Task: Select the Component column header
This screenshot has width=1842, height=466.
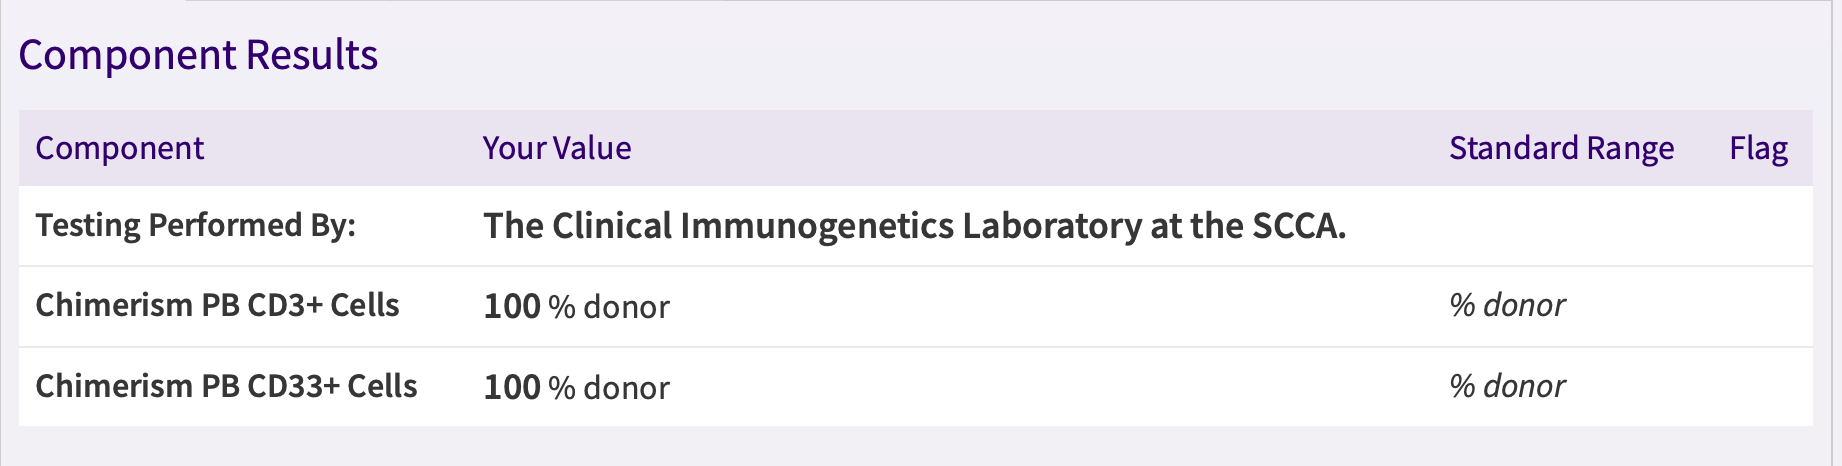Action: point(120,148)
